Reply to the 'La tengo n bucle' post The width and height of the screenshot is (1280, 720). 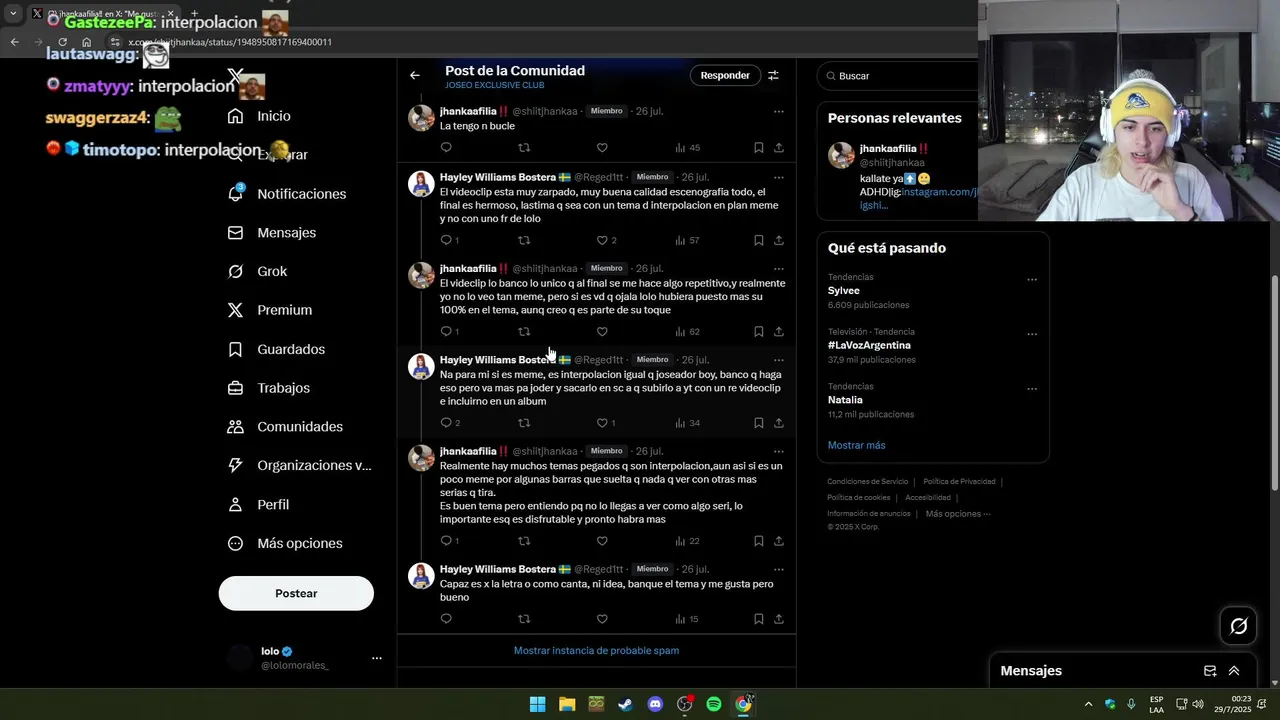pos(446,148)
